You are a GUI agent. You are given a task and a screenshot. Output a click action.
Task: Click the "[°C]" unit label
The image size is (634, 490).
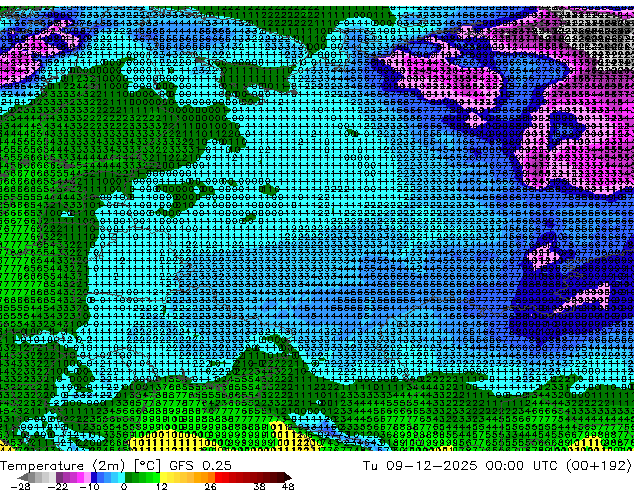pos(147,466)
